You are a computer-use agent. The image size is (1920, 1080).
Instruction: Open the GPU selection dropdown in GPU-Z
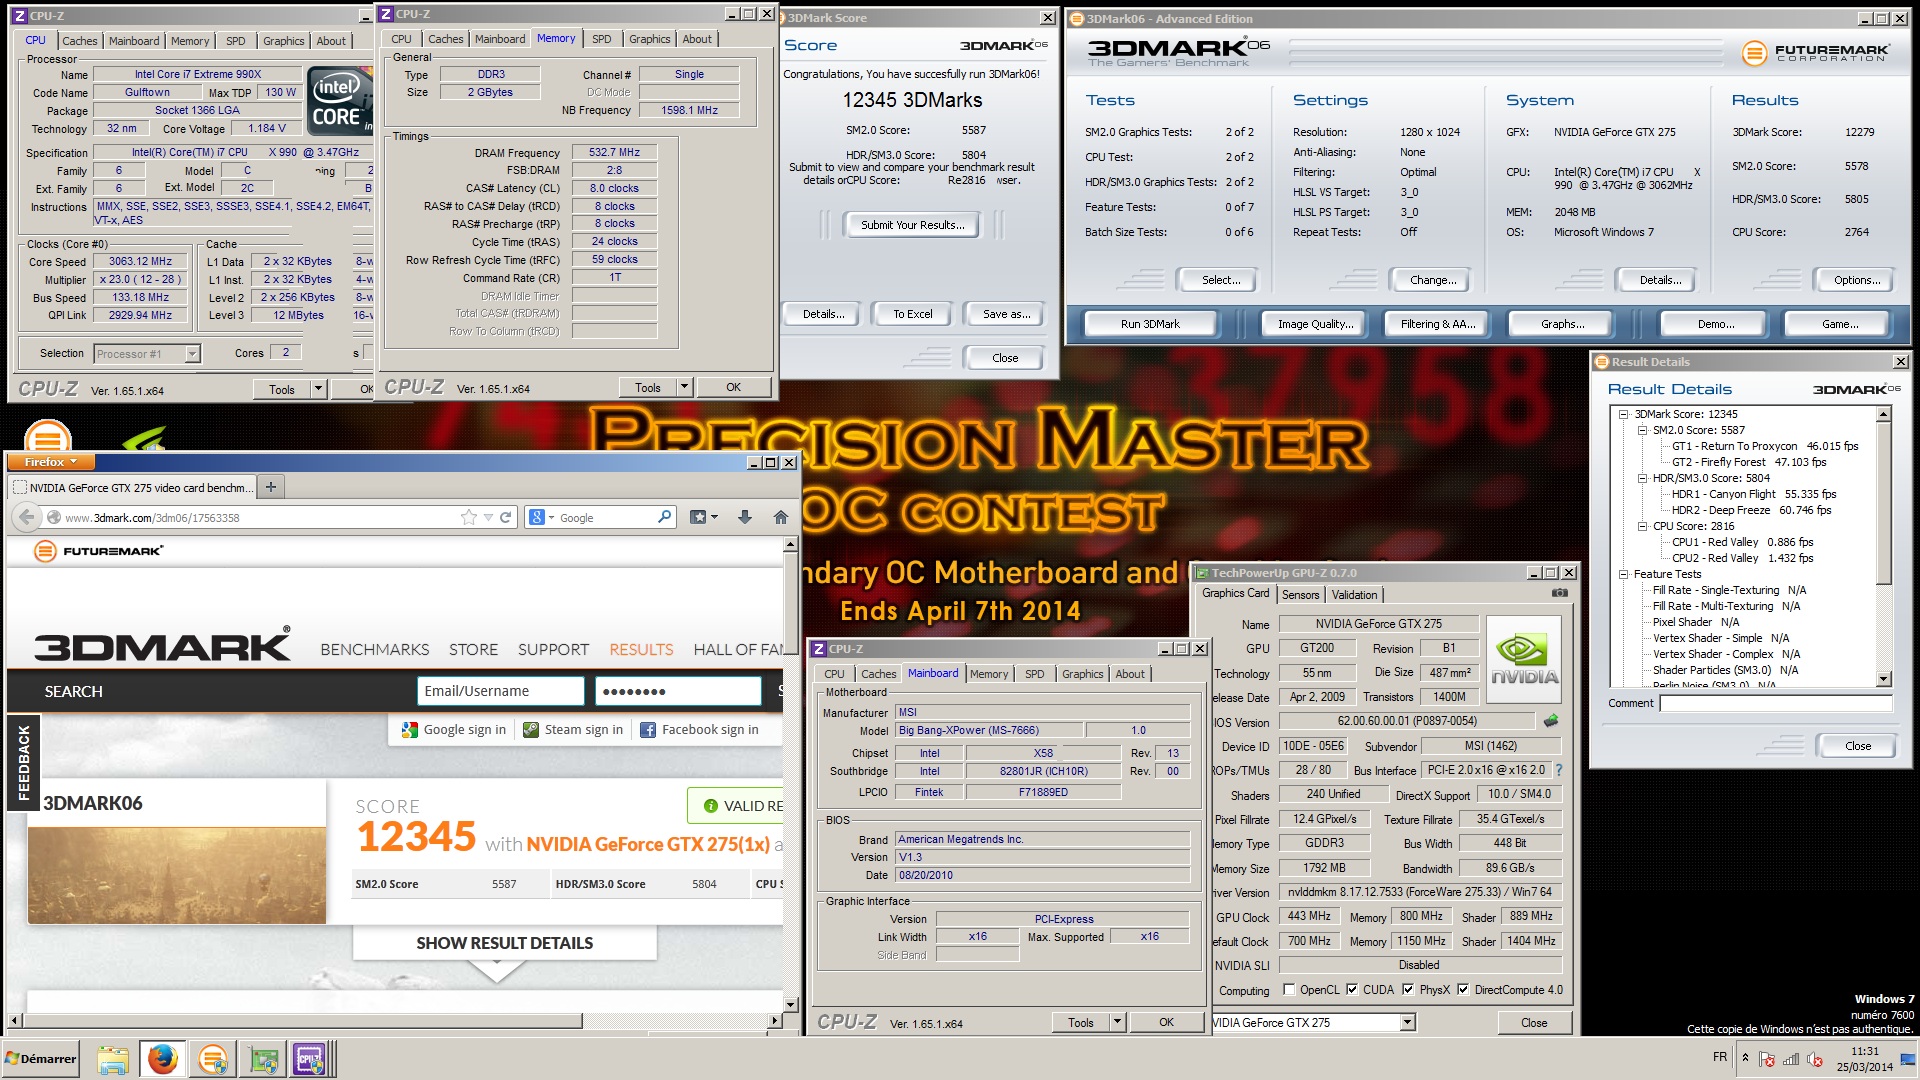[1407, 1022]
